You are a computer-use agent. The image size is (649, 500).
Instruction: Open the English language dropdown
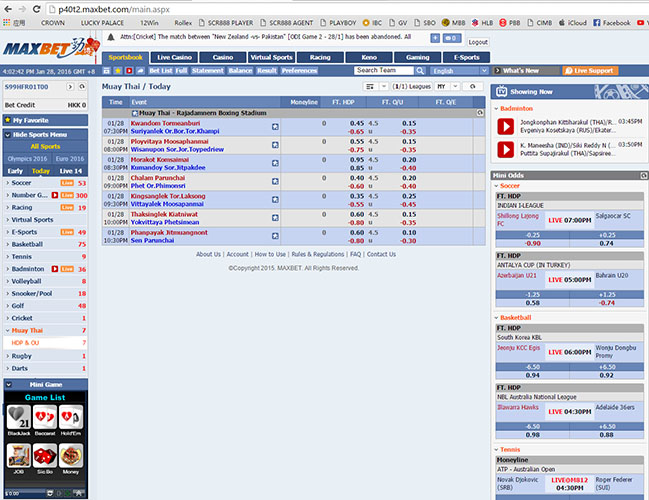[x=459, y=71]
